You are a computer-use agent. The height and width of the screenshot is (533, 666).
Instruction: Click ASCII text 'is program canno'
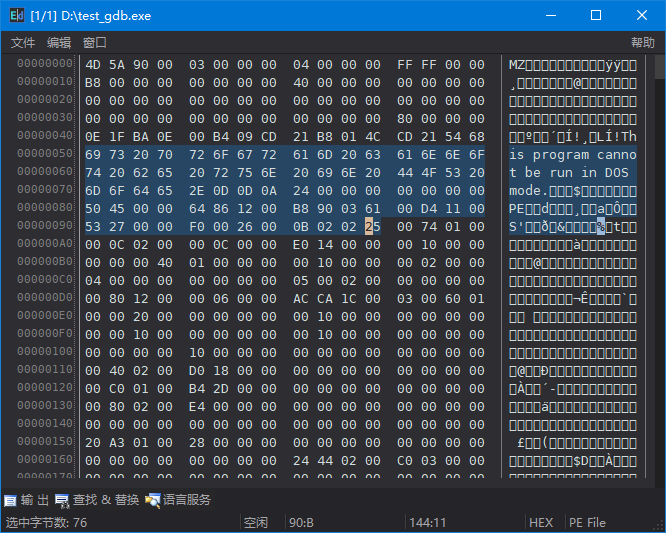573,155
